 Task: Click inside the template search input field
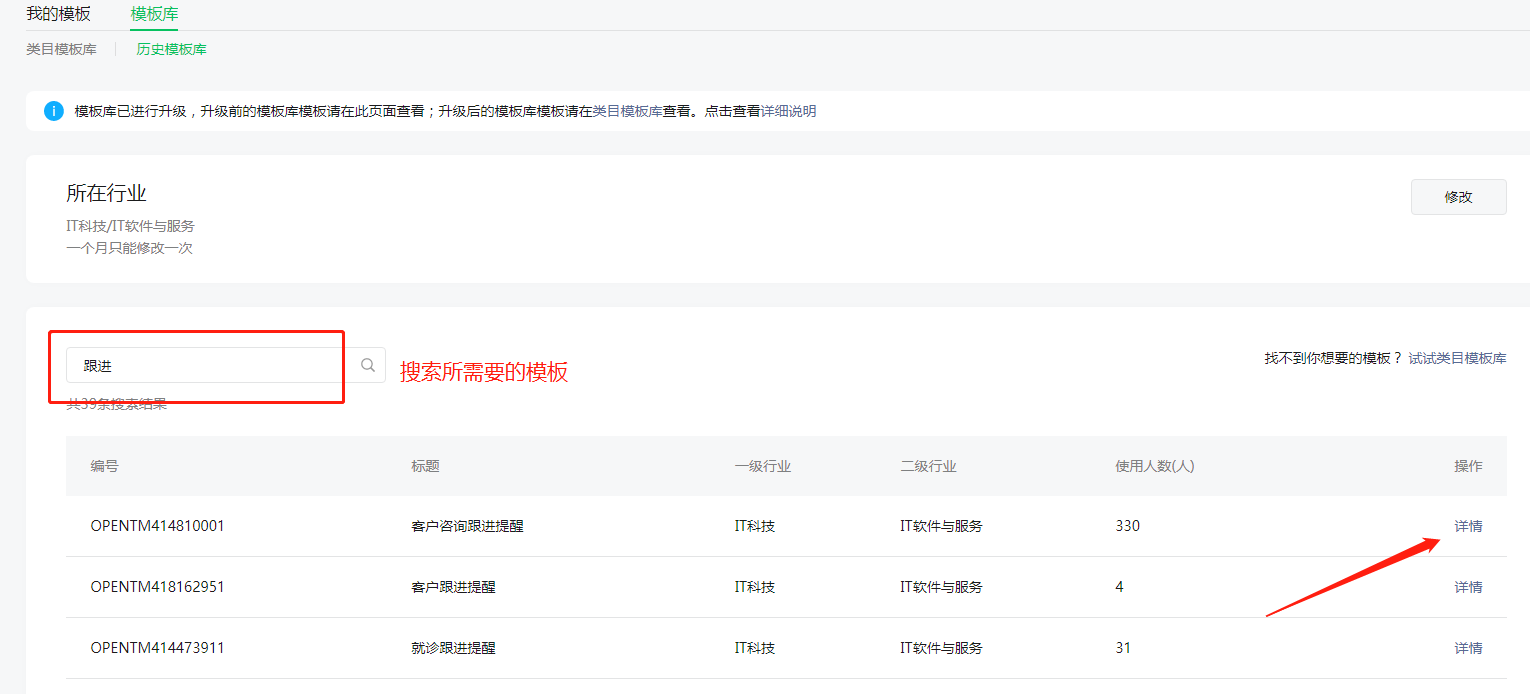[200, 365]
